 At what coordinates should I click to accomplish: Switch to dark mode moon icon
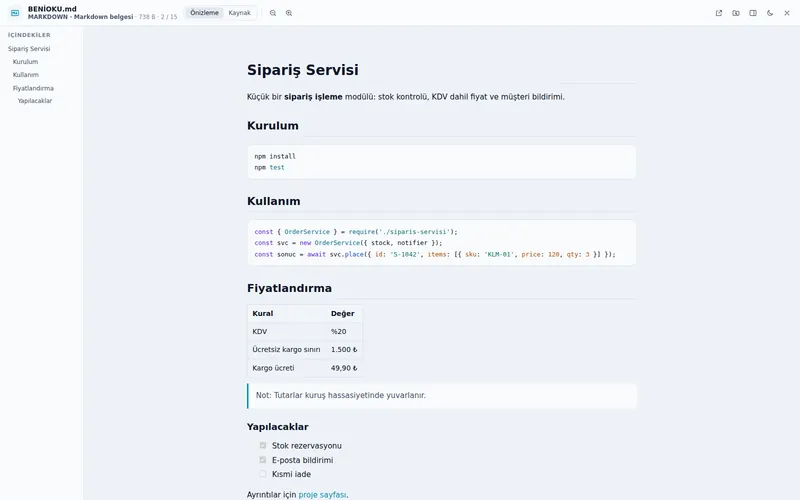(x=770, y=13)
